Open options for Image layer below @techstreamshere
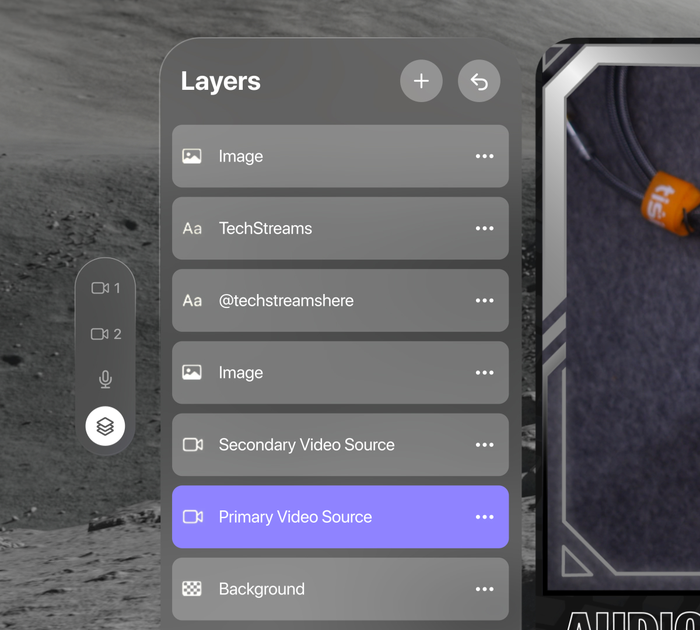 point(484,372)
